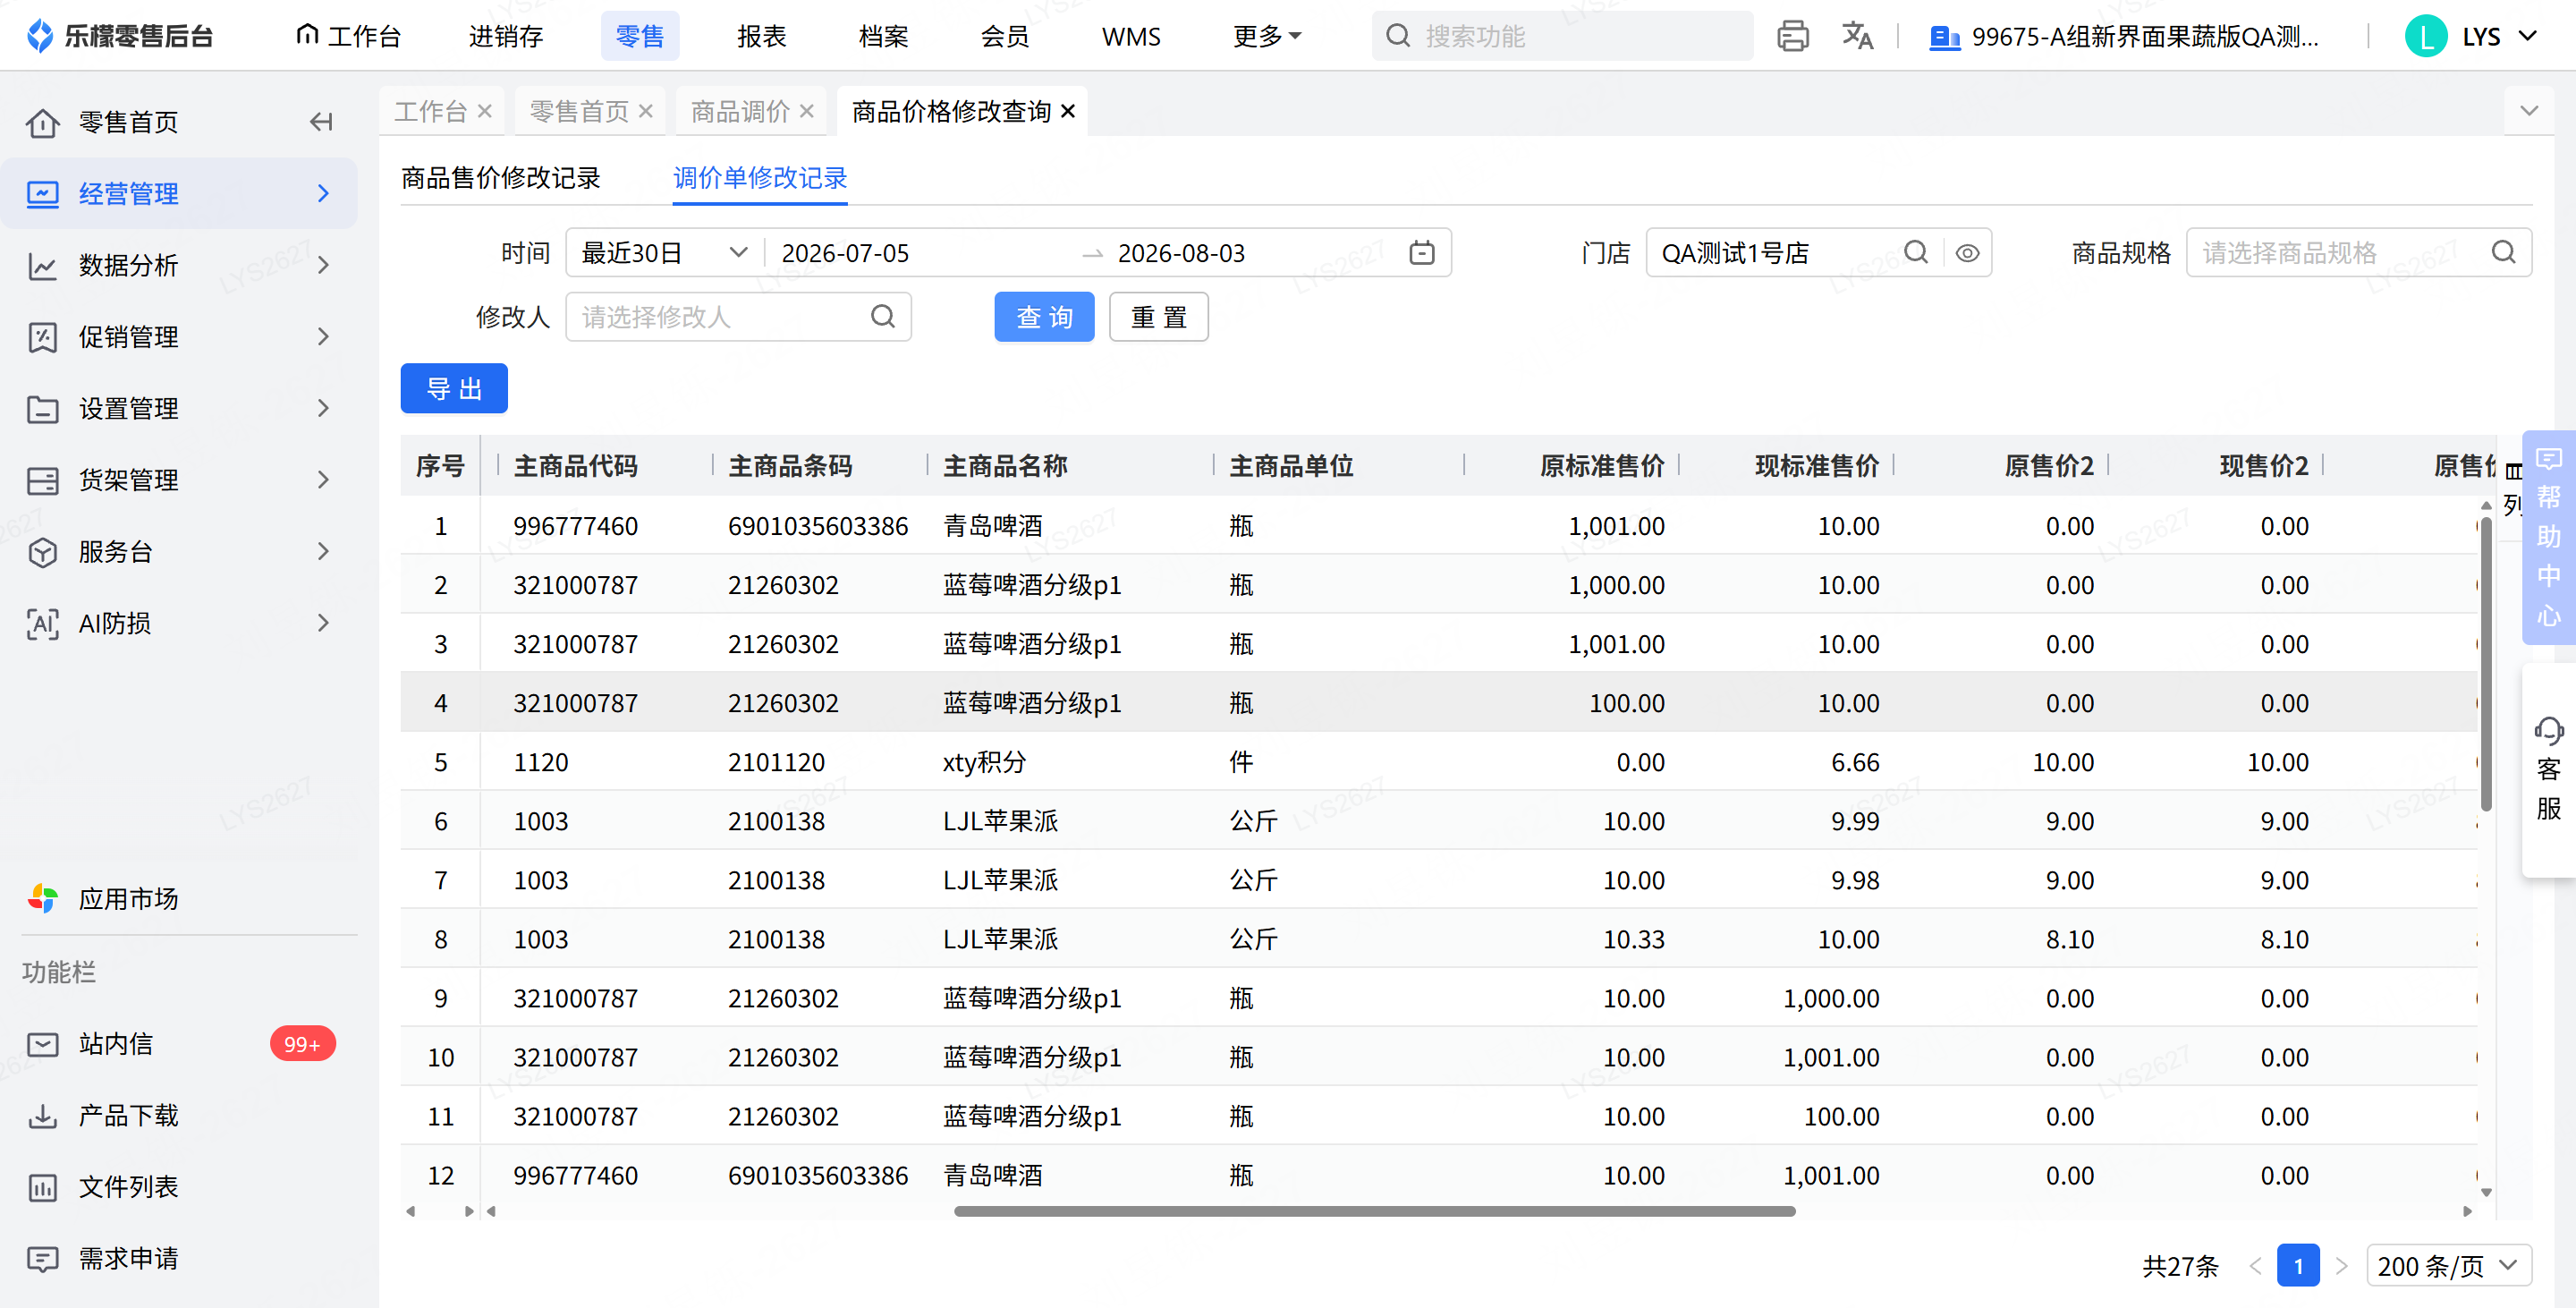
Task: Open the 200 条/页 page size dropdown
Action: [2448, 1266]
